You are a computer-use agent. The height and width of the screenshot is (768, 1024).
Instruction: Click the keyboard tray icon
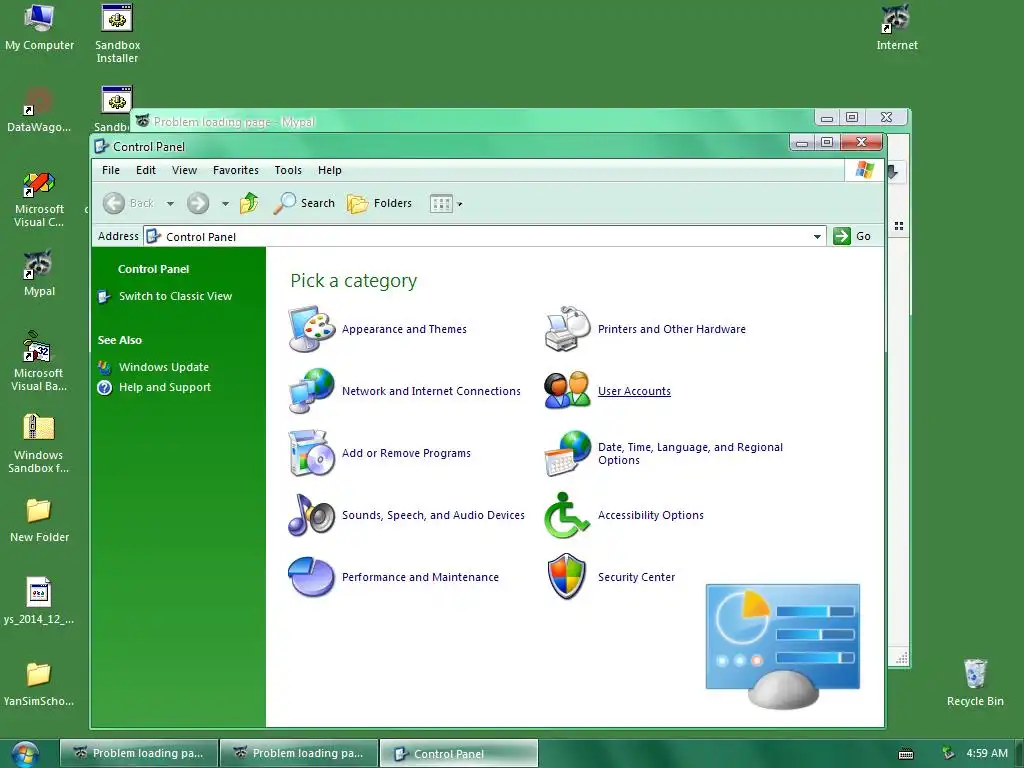(x=906, y=754)
